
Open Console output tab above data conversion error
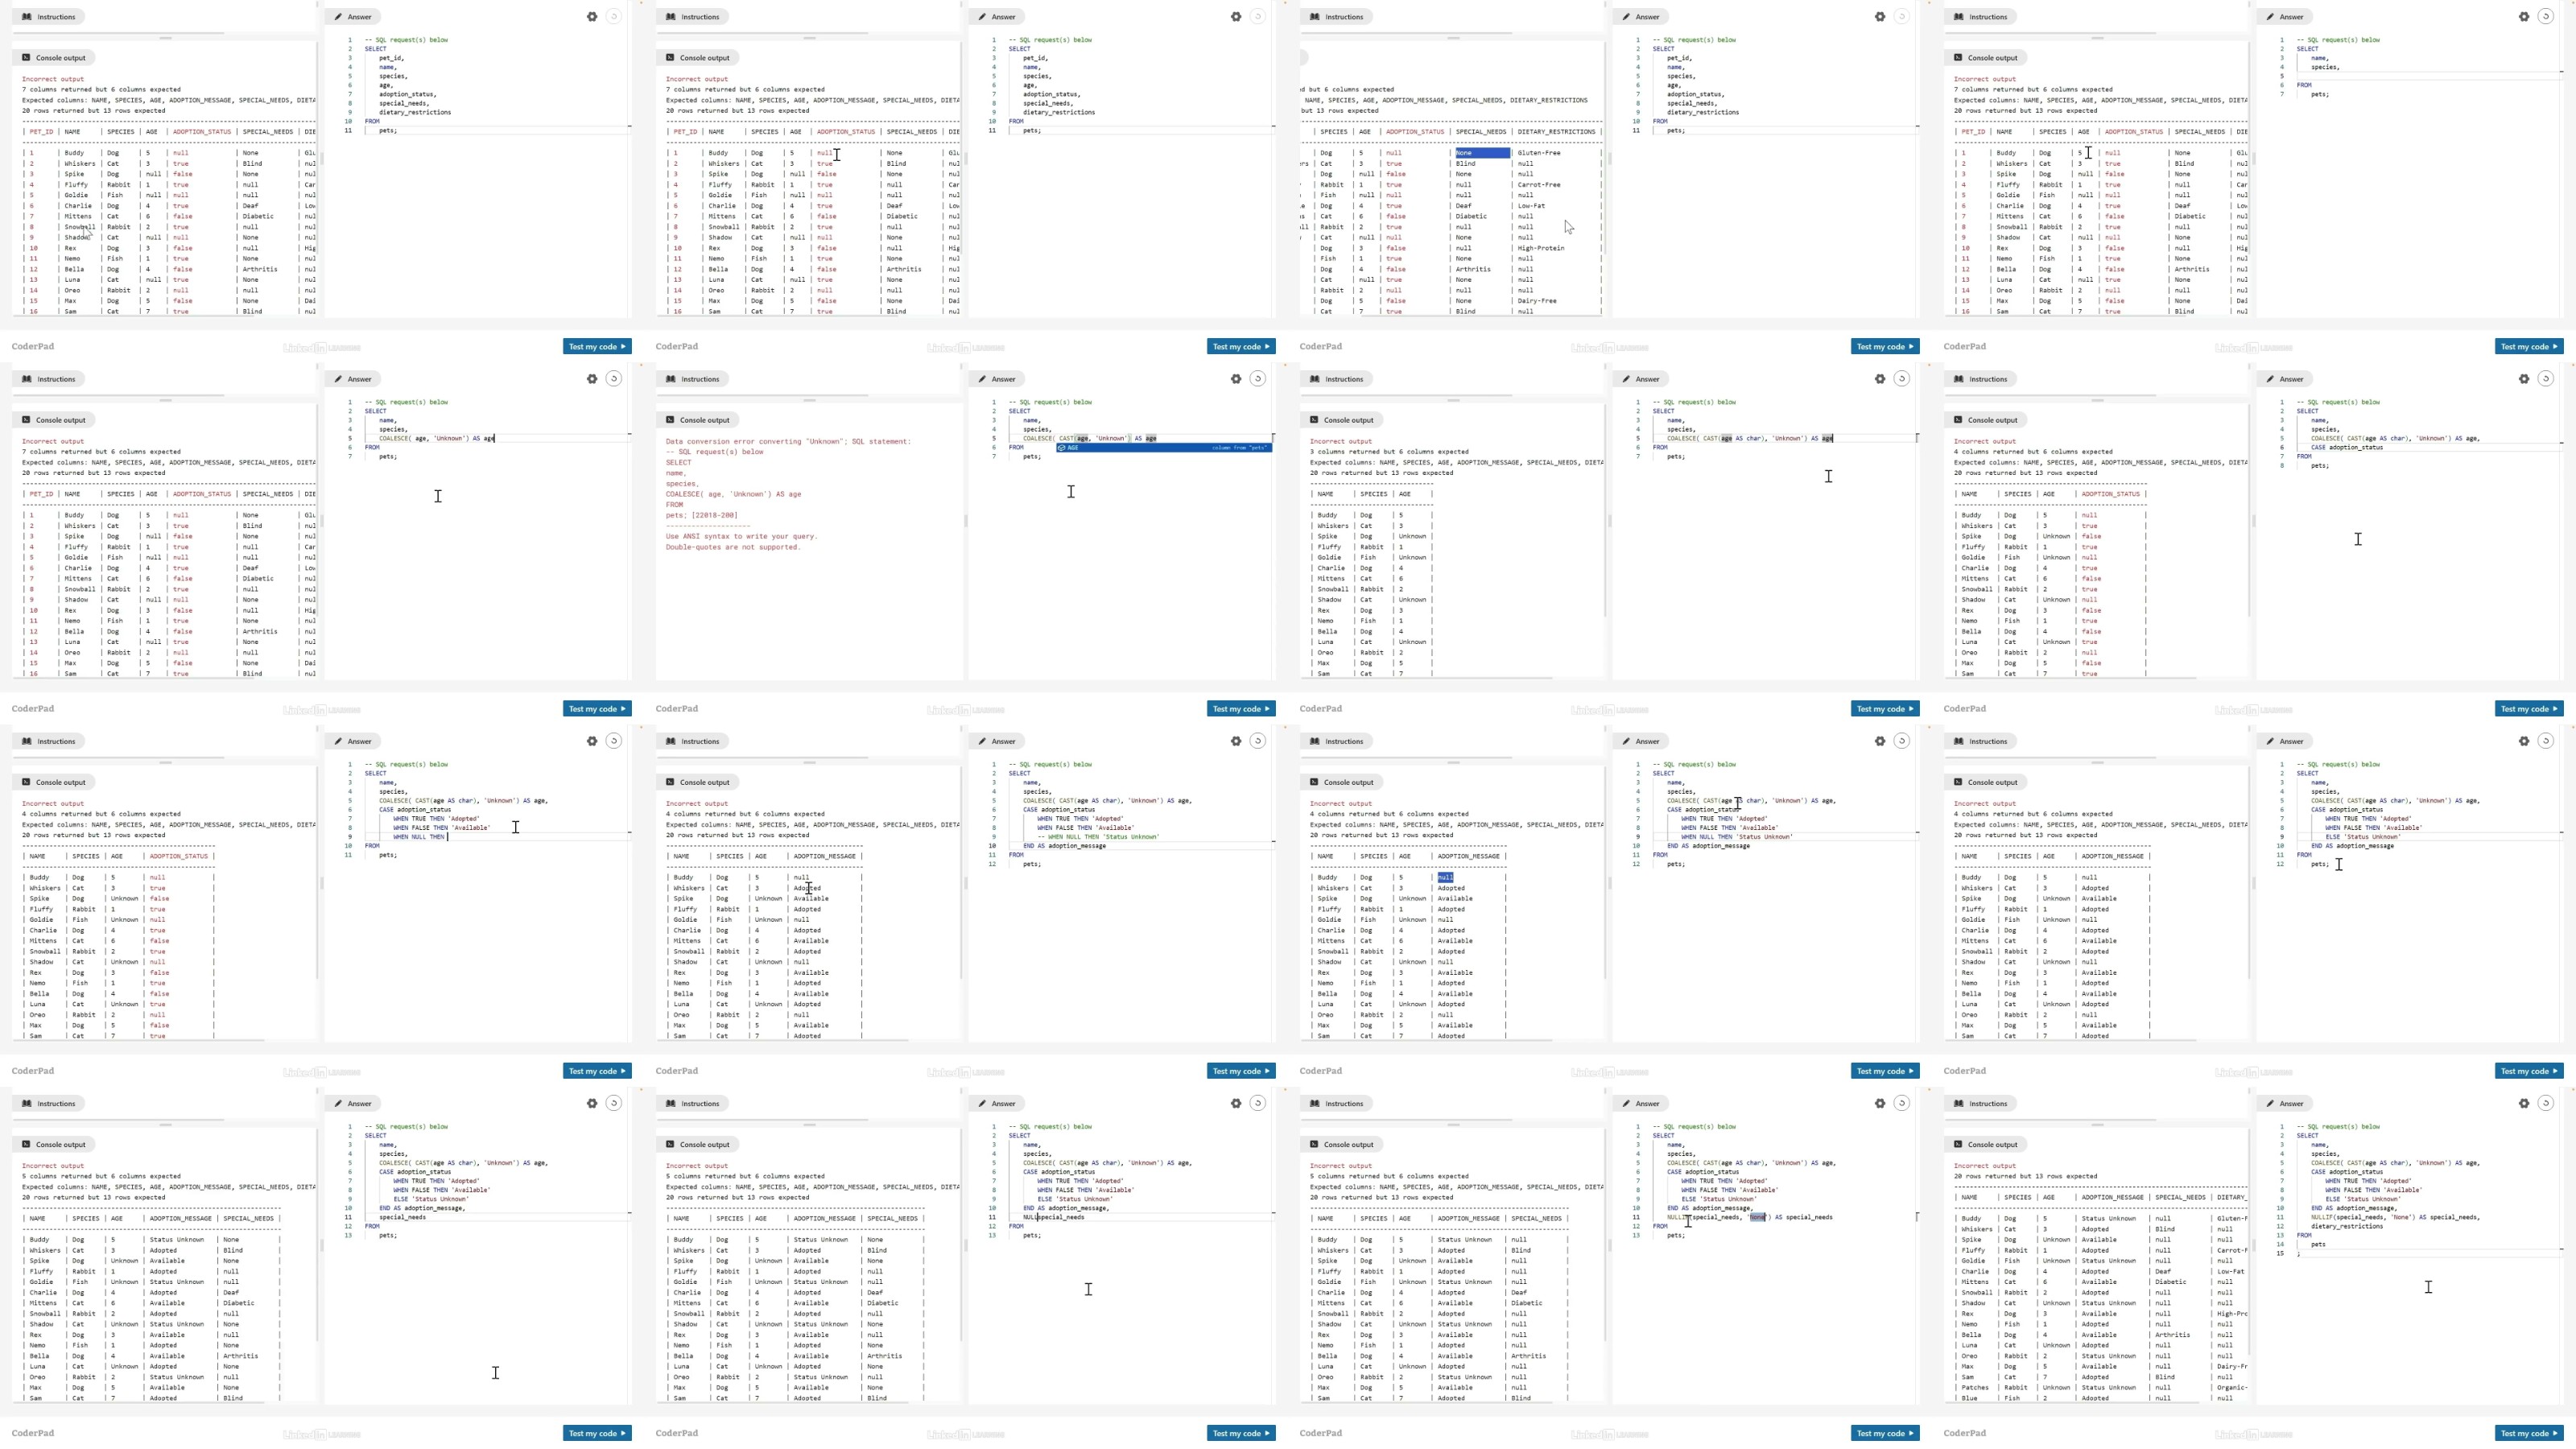698,420
